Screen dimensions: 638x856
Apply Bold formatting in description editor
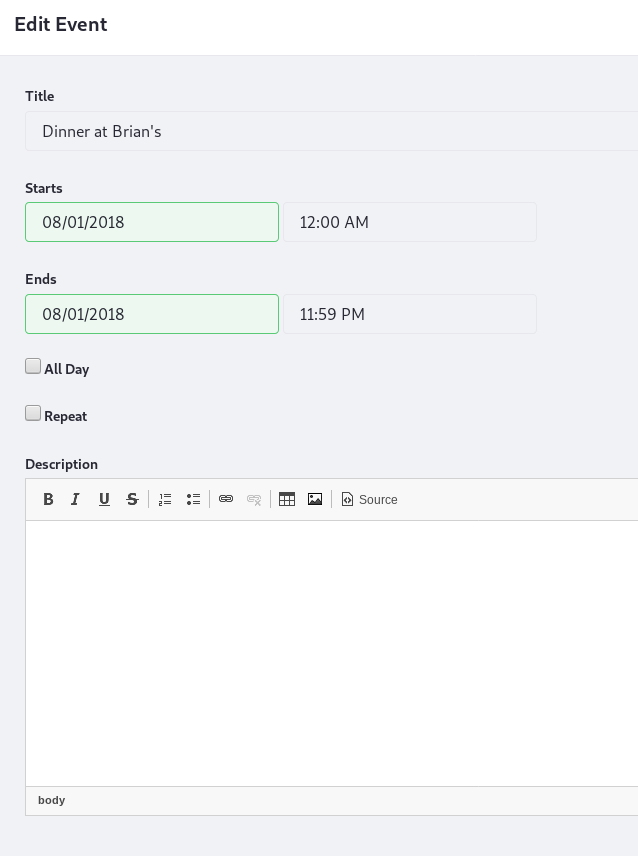48,499
